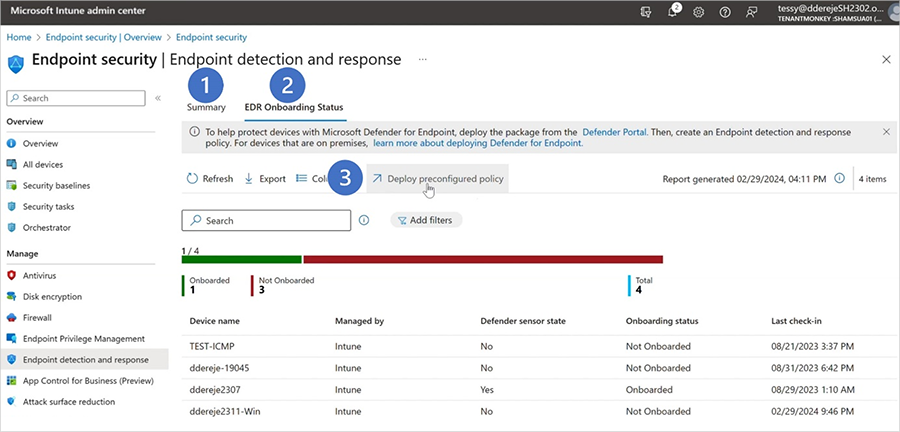Click the device Search field

pos(266,220)
